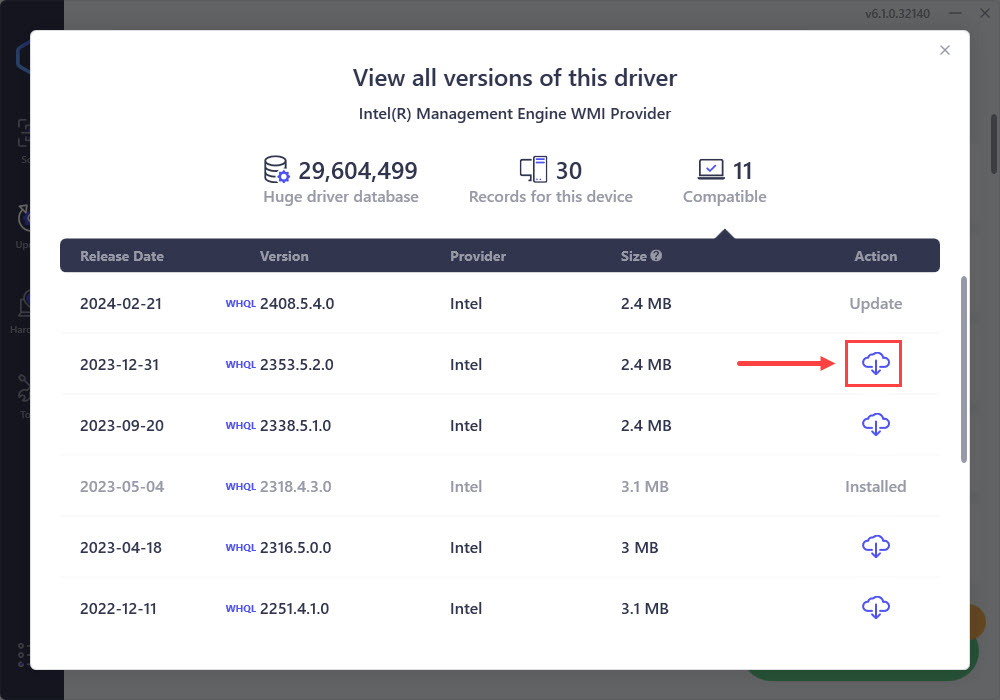Viewport: 1000px width, 700px height.
Task: Click the laptop icon beside 11 compatible
Action: tap(711, 170)
